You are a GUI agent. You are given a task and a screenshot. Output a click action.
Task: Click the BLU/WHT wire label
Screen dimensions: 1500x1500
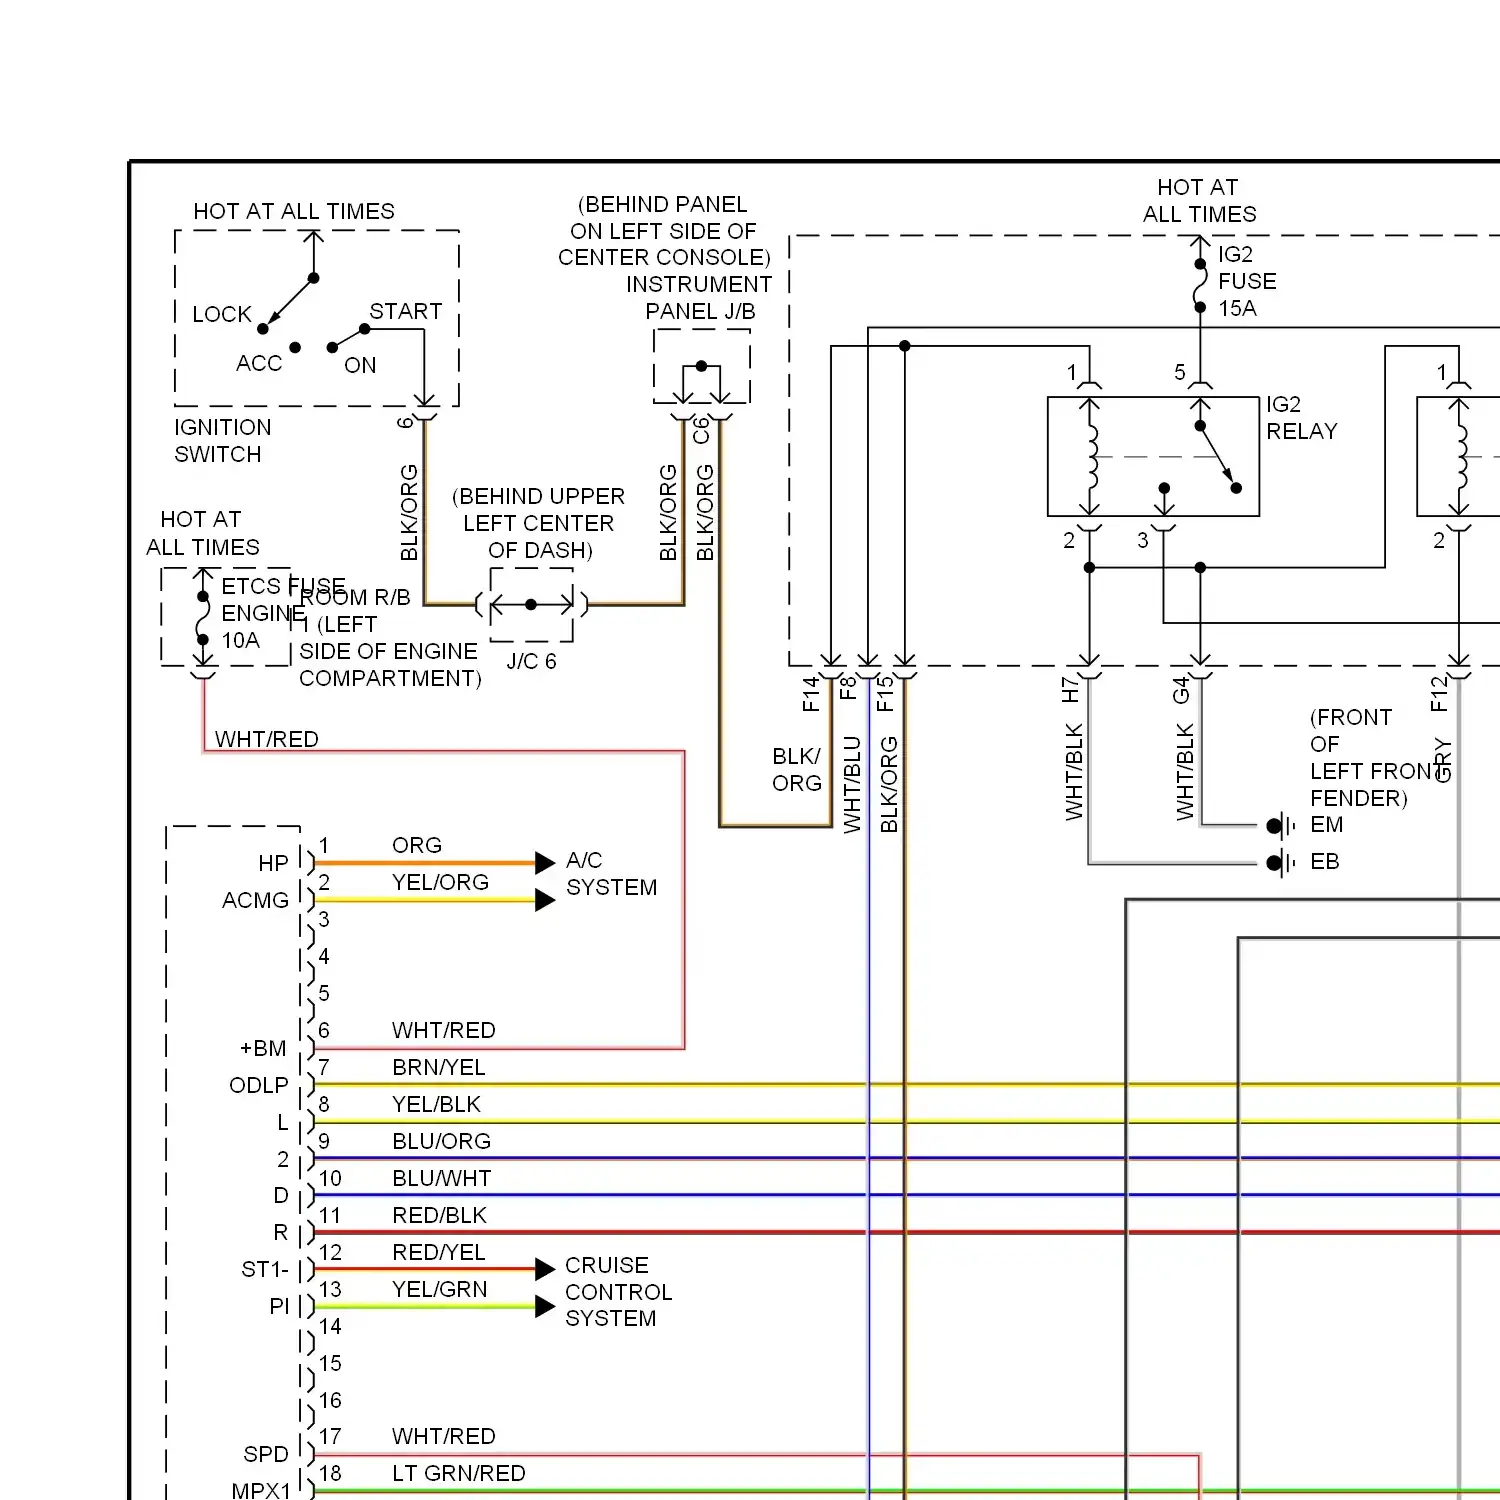tap(441, 1178)
